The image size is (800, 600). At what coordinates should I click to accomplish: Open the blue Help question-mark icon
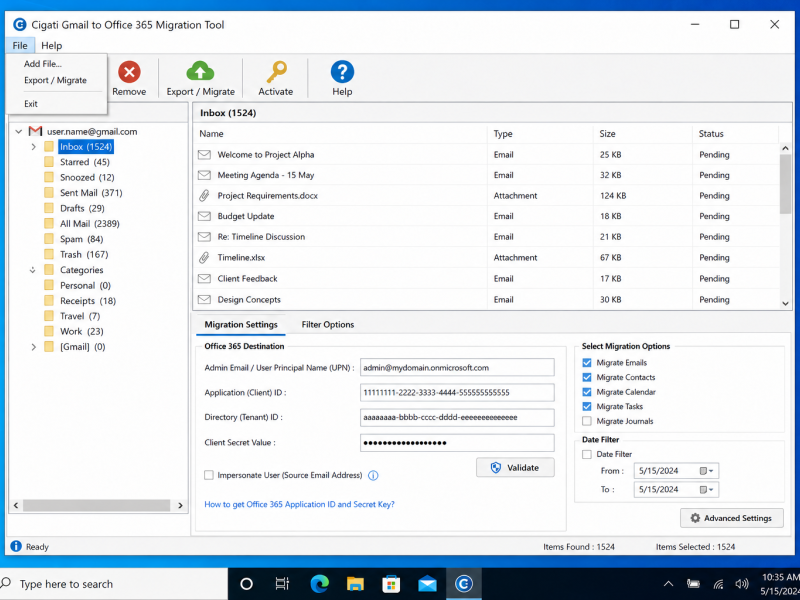[342, 71]
